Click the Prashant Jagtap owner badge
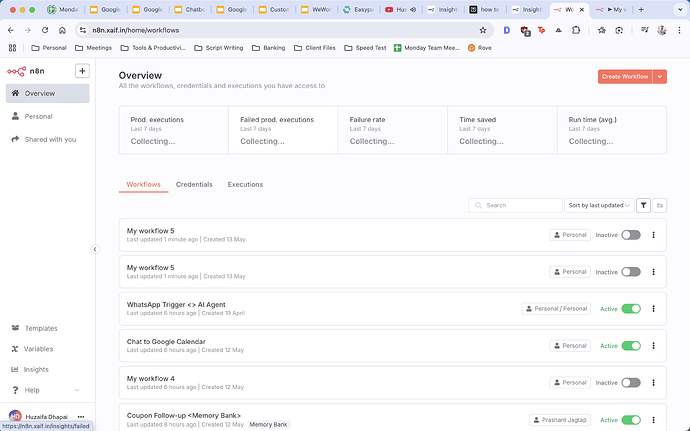Viewport: 690px width, 431px height. pos(560,420)
